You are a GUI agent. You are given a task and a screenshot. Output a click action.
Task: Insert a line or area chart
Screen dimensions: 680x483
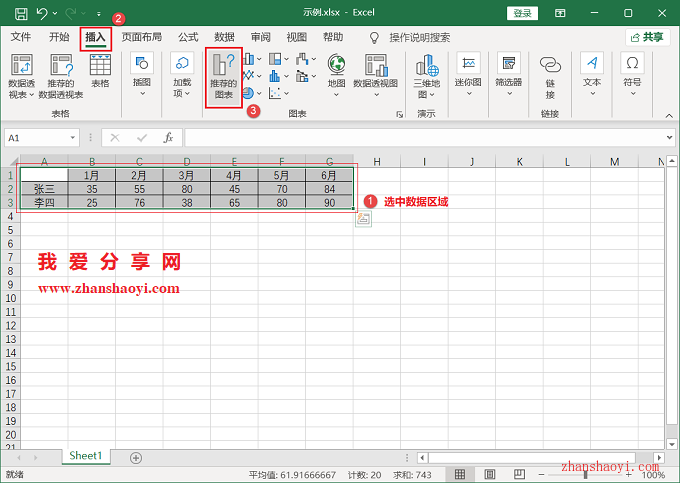pyautogui.click(x=252, y=76)
